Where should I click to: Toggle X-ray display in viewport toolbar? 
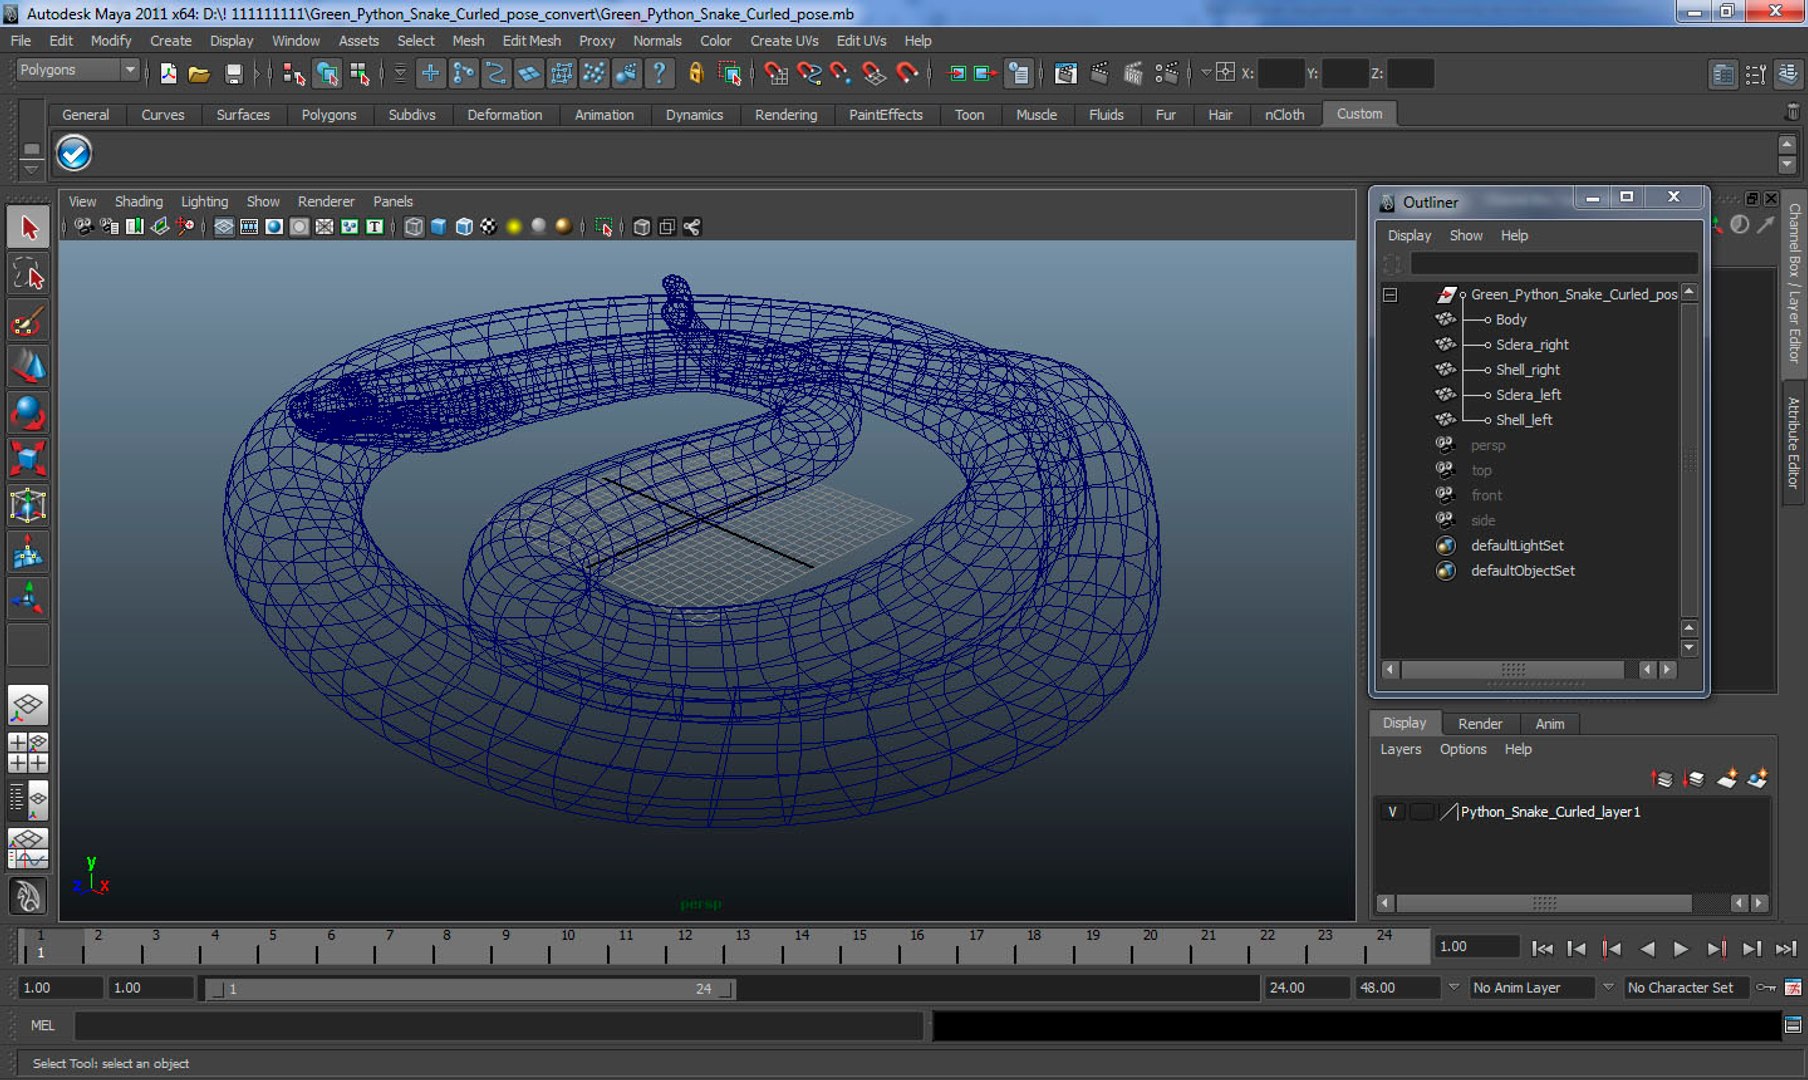click(x=641, y=227)
